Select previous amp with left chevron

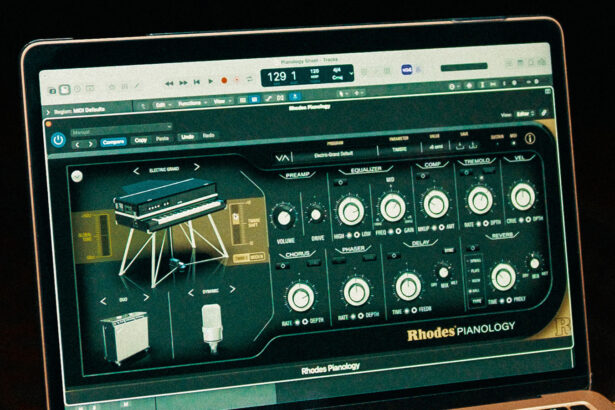coord(103,301)
